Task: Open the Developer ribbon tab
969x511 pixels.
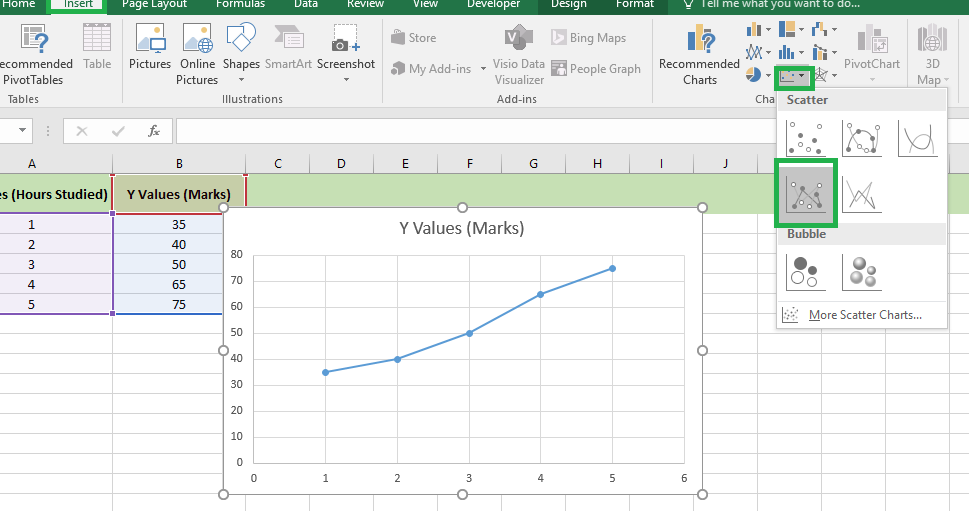Action: (x=493, y=4)
